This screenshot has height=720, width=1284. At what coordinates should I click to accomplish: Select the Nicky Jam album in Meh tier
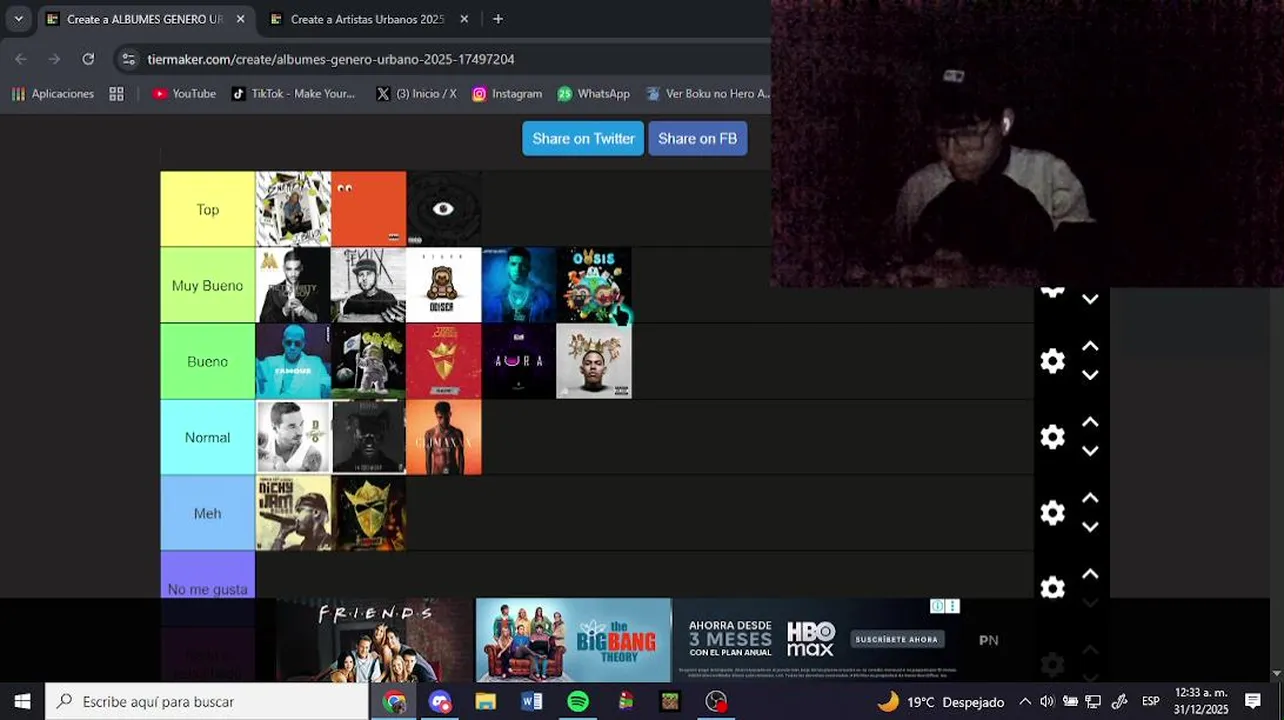[x=293, y=513]
